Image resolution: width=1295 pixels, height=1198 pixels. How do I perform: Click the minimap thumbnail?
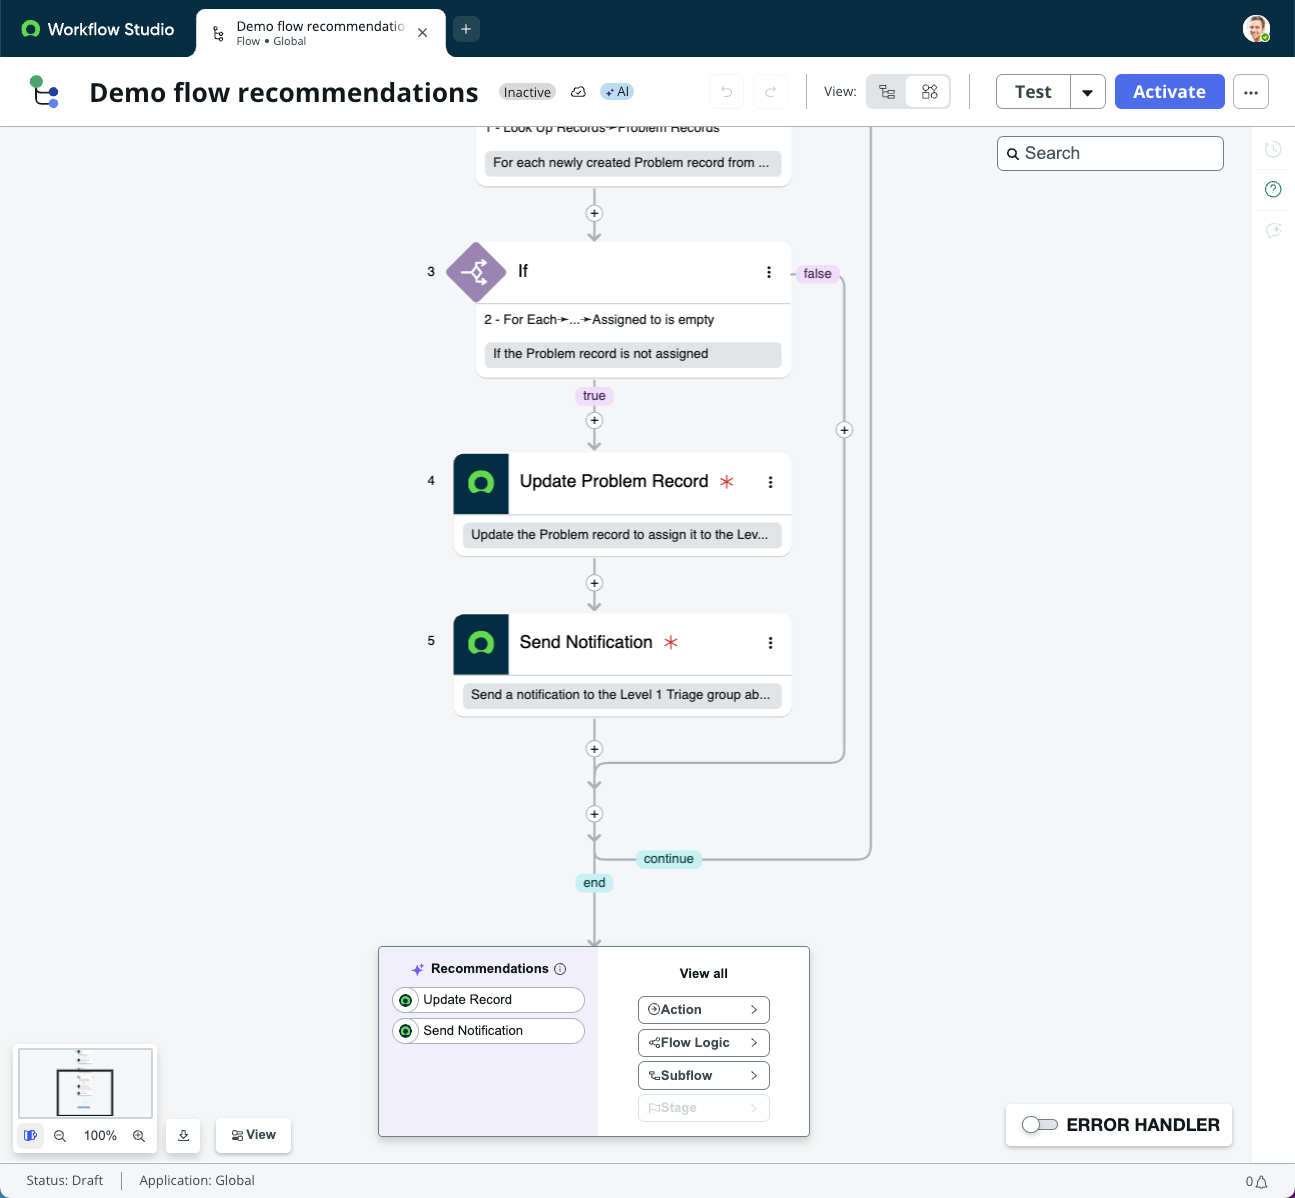click(85, 1083)
